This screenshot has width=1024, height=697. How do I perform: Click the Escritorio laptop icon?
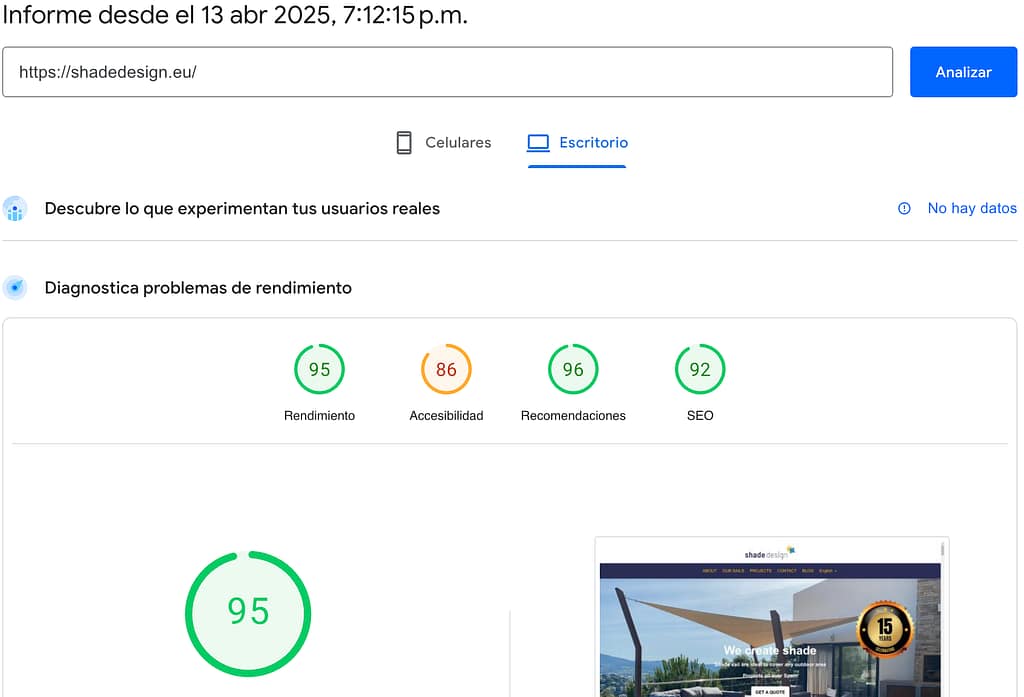pyautogui.click(x=538, y=143)
